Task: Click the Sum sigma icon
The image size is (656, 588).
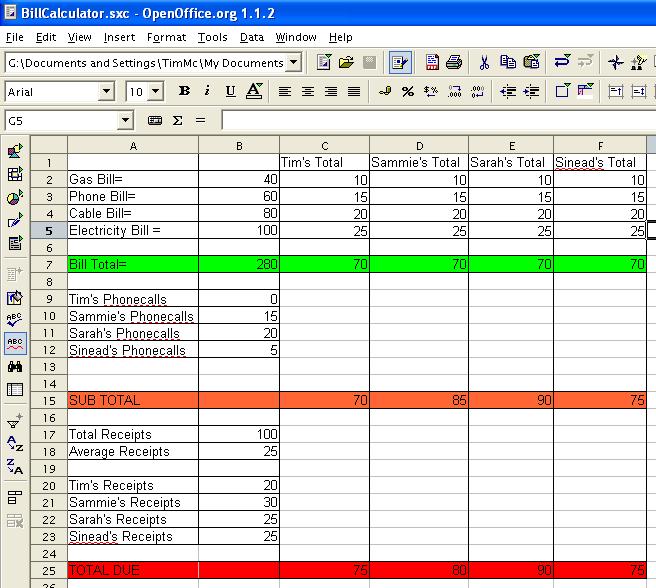Action: pyautogui.click(x=178, y=120)
